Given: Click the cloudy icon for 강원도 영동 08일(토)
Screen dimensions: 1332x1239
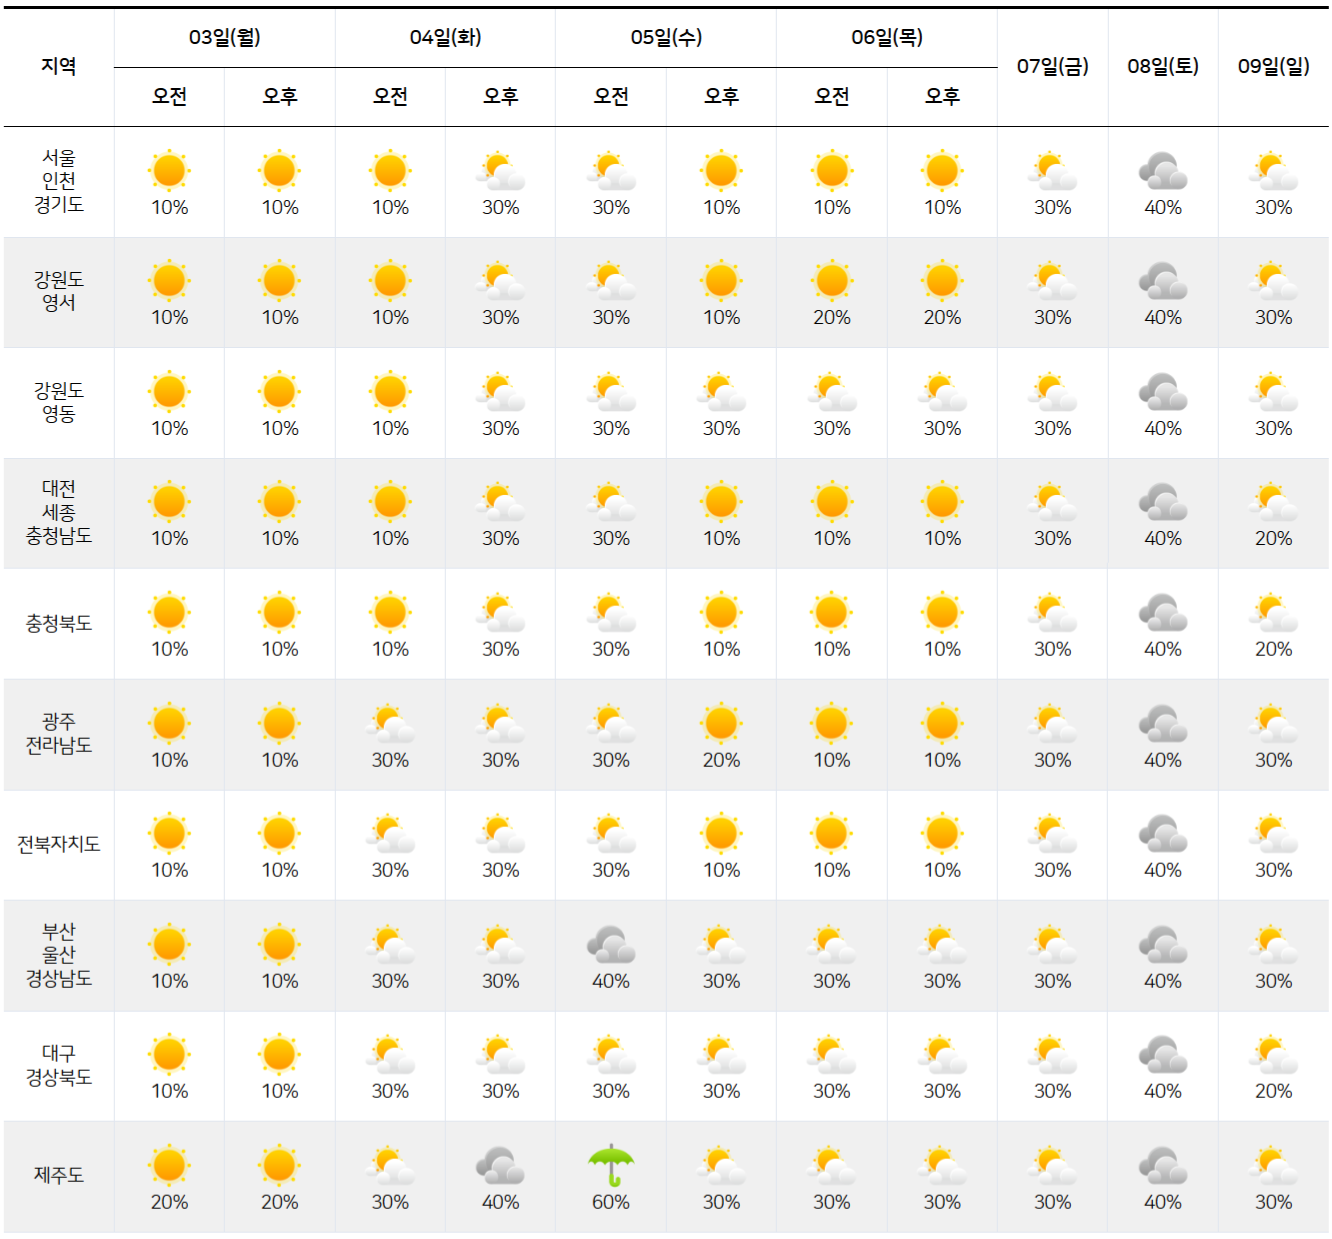Looking at the screenshot, I should click(x=1163, y=392).
